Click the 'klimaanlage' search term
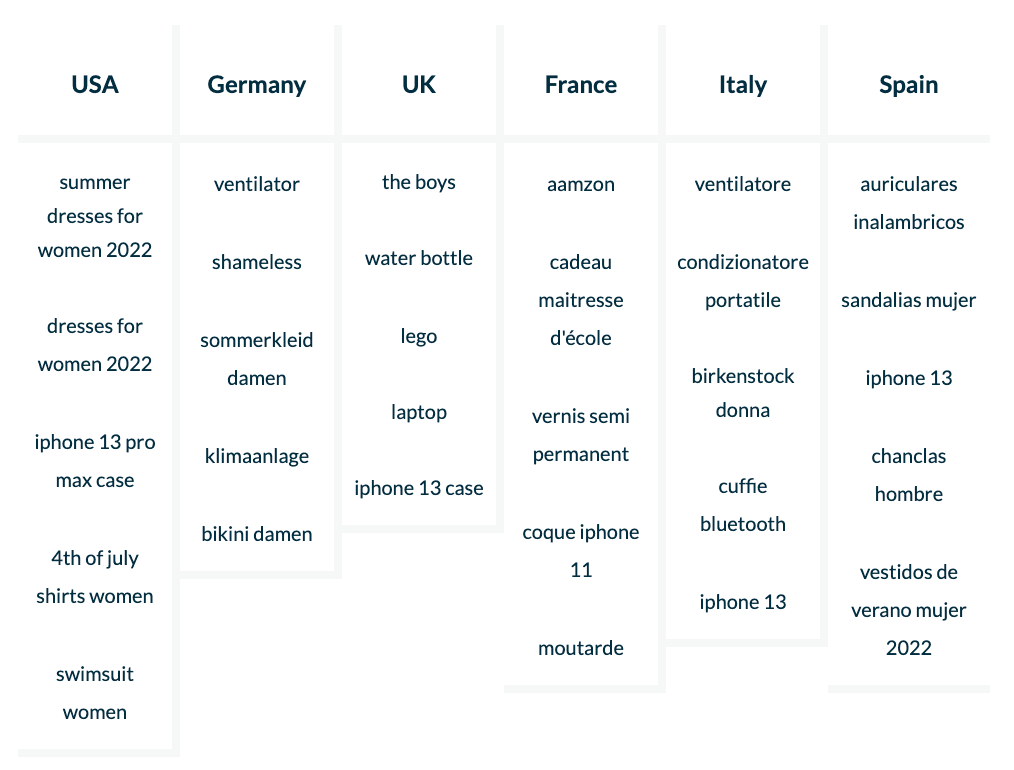This screenshot has width=1014, height=770. [x=257, y=456]
